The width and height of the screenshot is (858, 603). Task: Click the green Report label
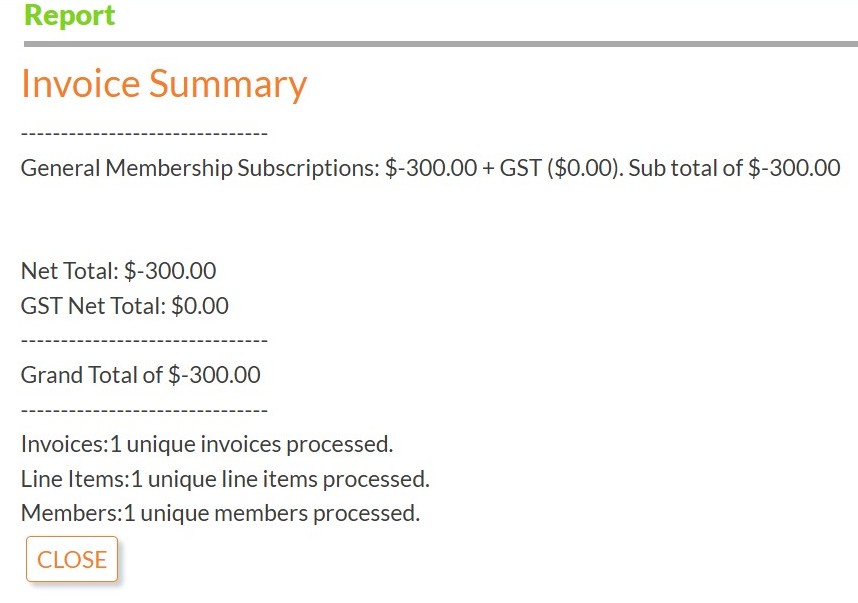[68, 15]
